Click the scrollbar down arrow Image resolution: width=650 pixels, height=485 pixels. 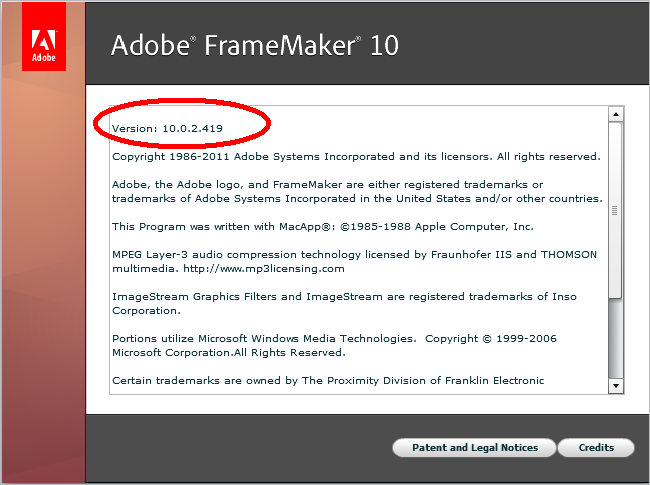(x=615, y=385)
